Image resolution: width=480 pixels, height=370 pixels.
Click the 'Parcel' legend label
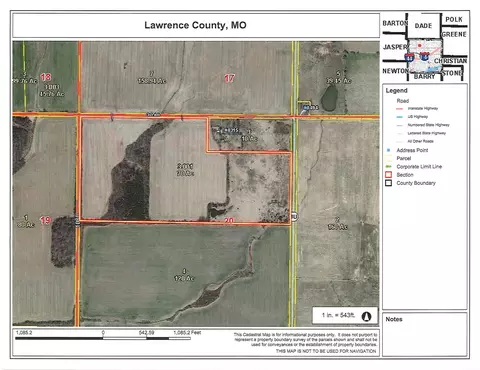click(x=404, y=158)
